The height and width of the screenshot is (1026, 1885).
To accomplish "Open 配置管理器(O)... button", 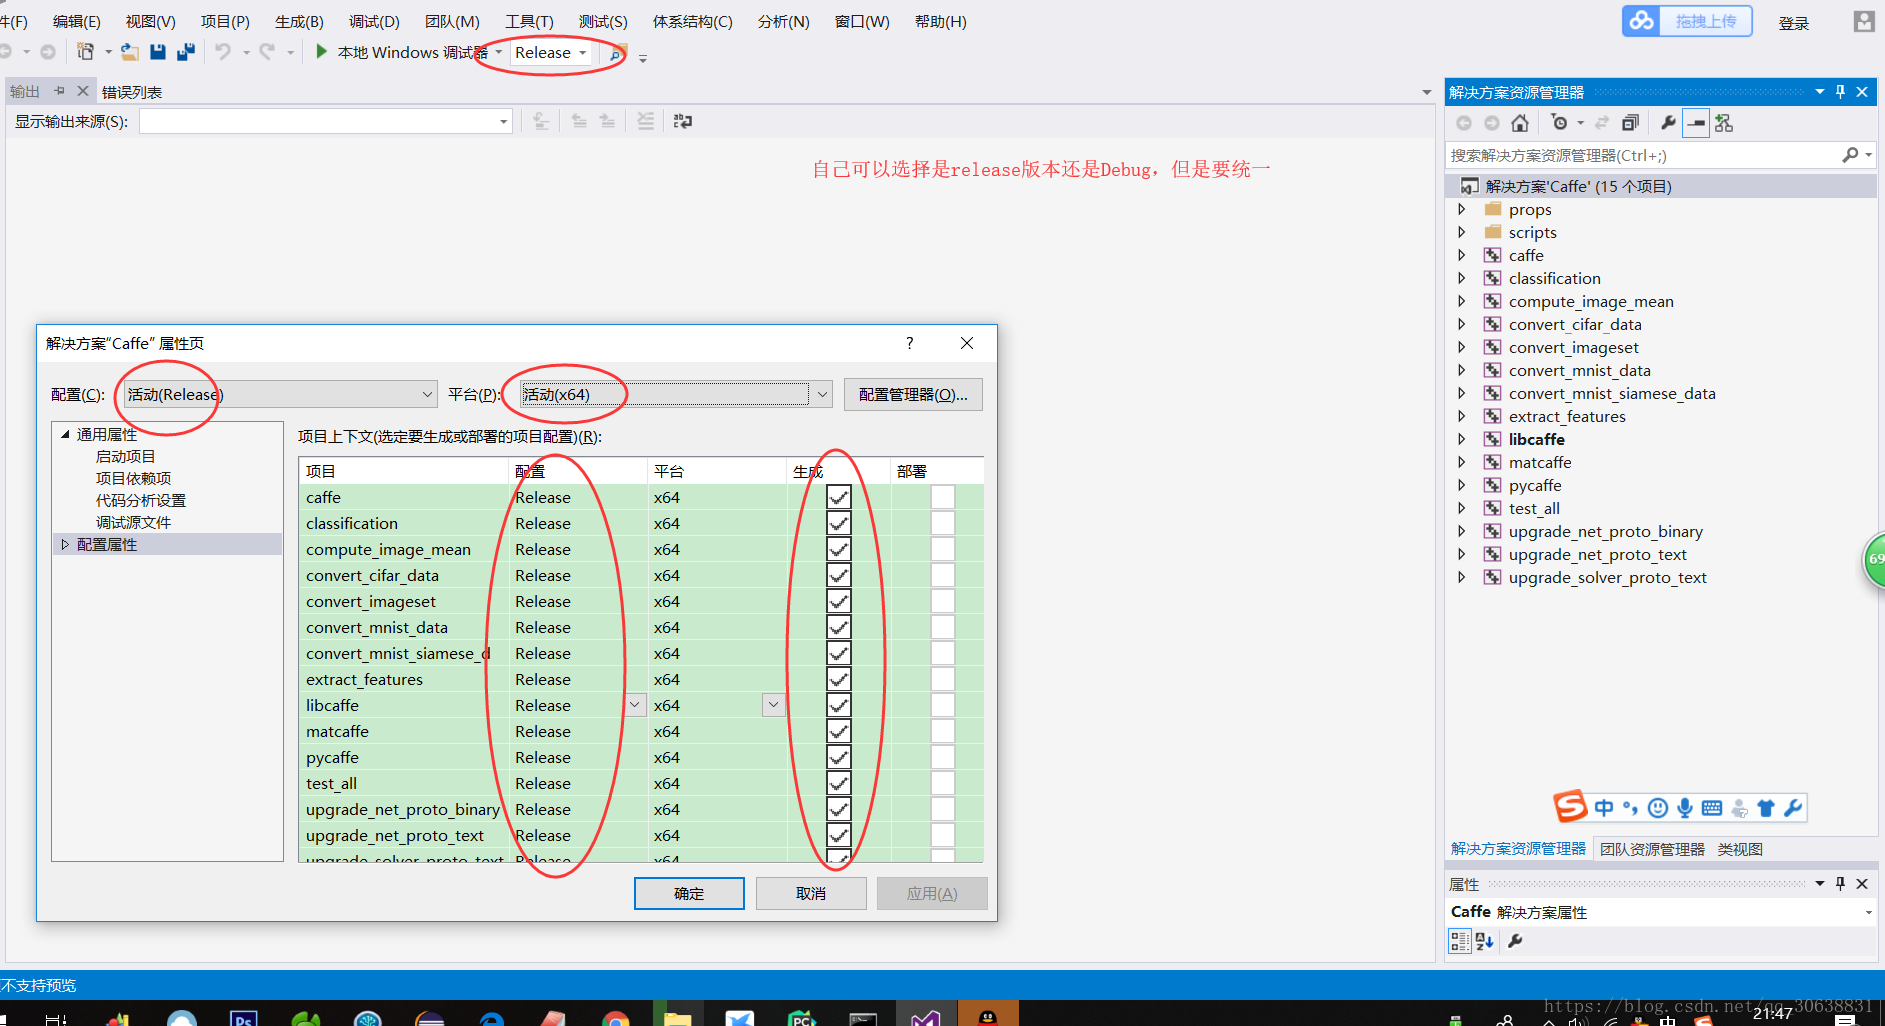I will click(x=913, y=394).
